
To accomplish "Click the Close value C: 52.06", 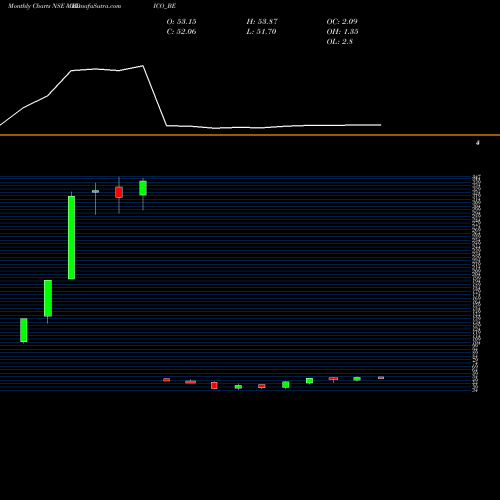I will (181, 32).
